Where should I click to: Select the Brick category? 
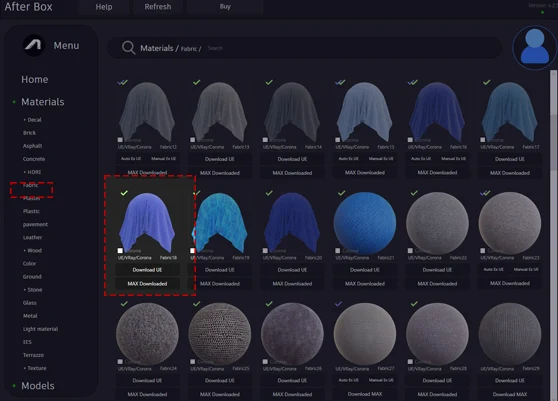[x=30, y=133]
